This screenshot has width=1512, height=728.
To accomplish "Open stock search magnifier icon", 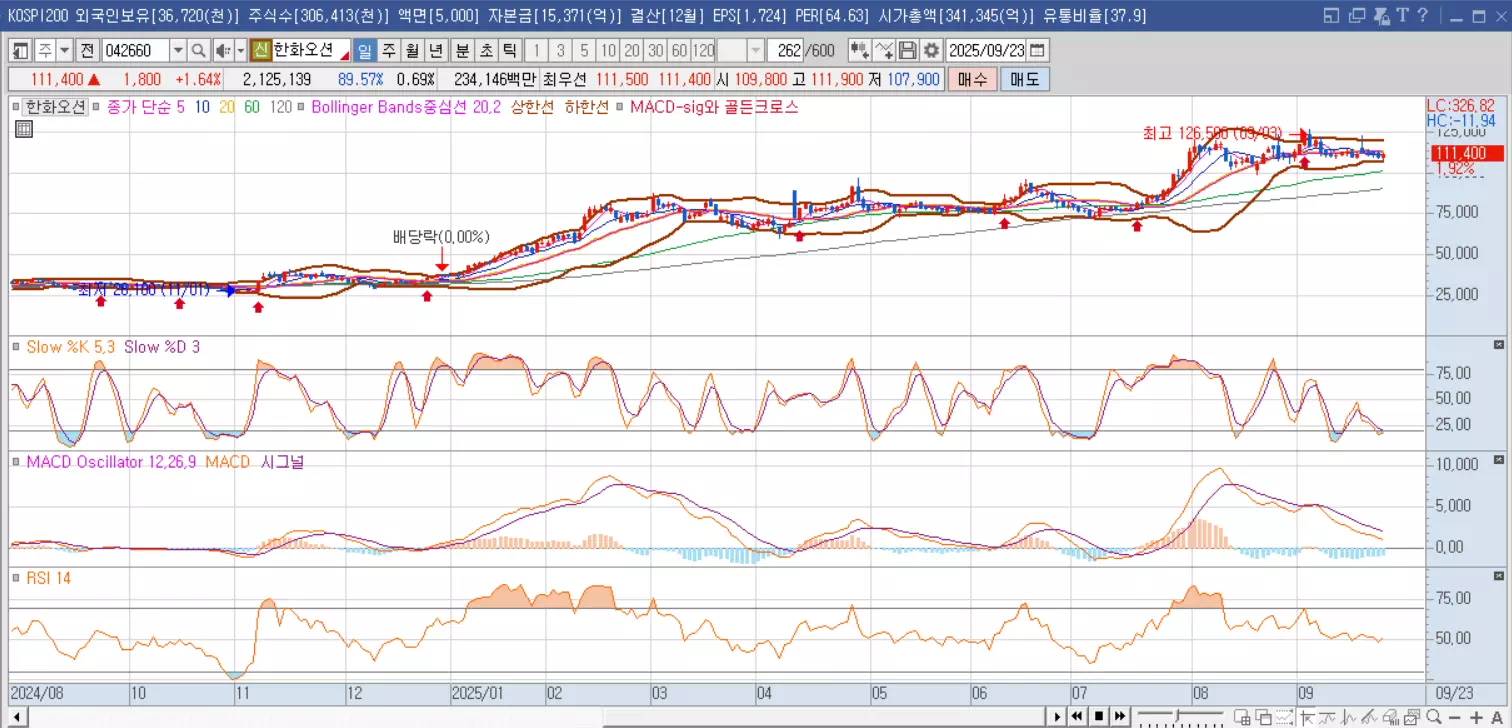I will point(198,51).
